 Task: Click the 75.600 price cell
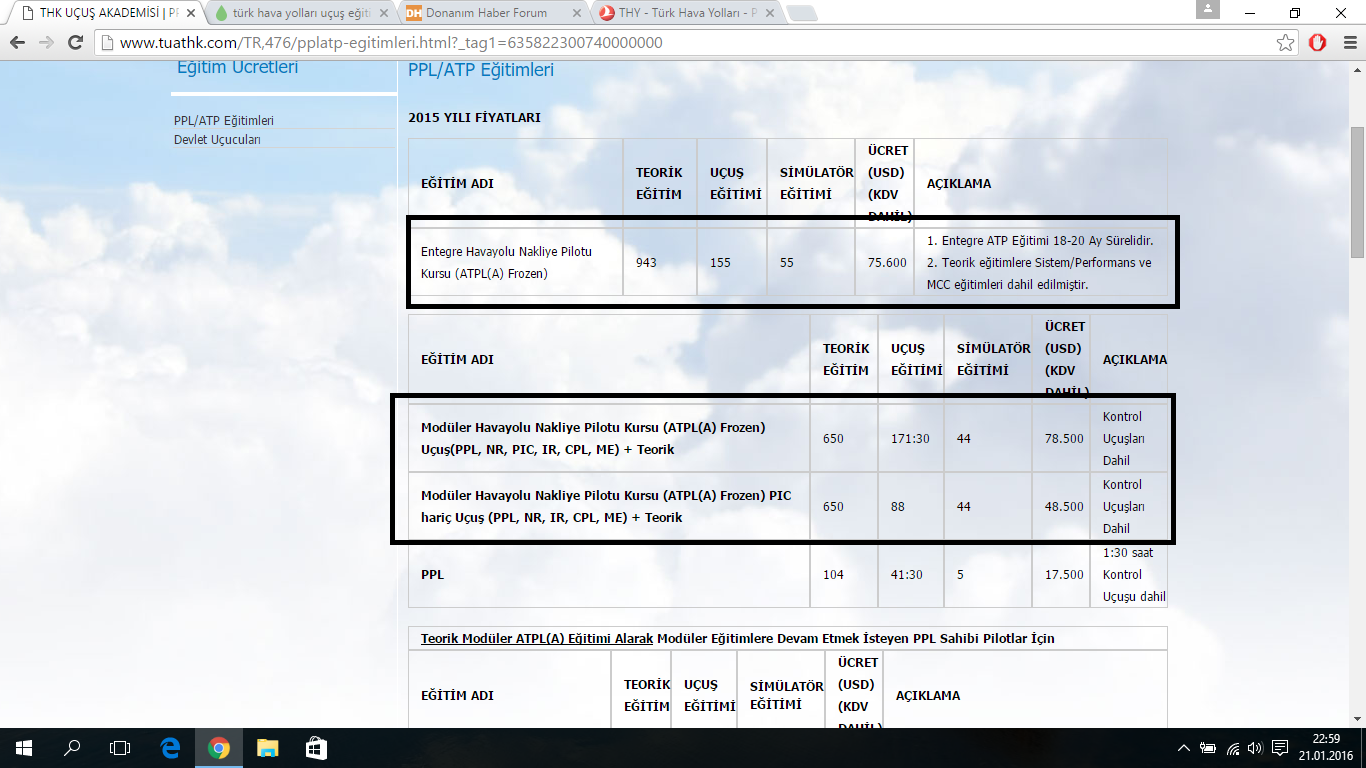(885, 262)
